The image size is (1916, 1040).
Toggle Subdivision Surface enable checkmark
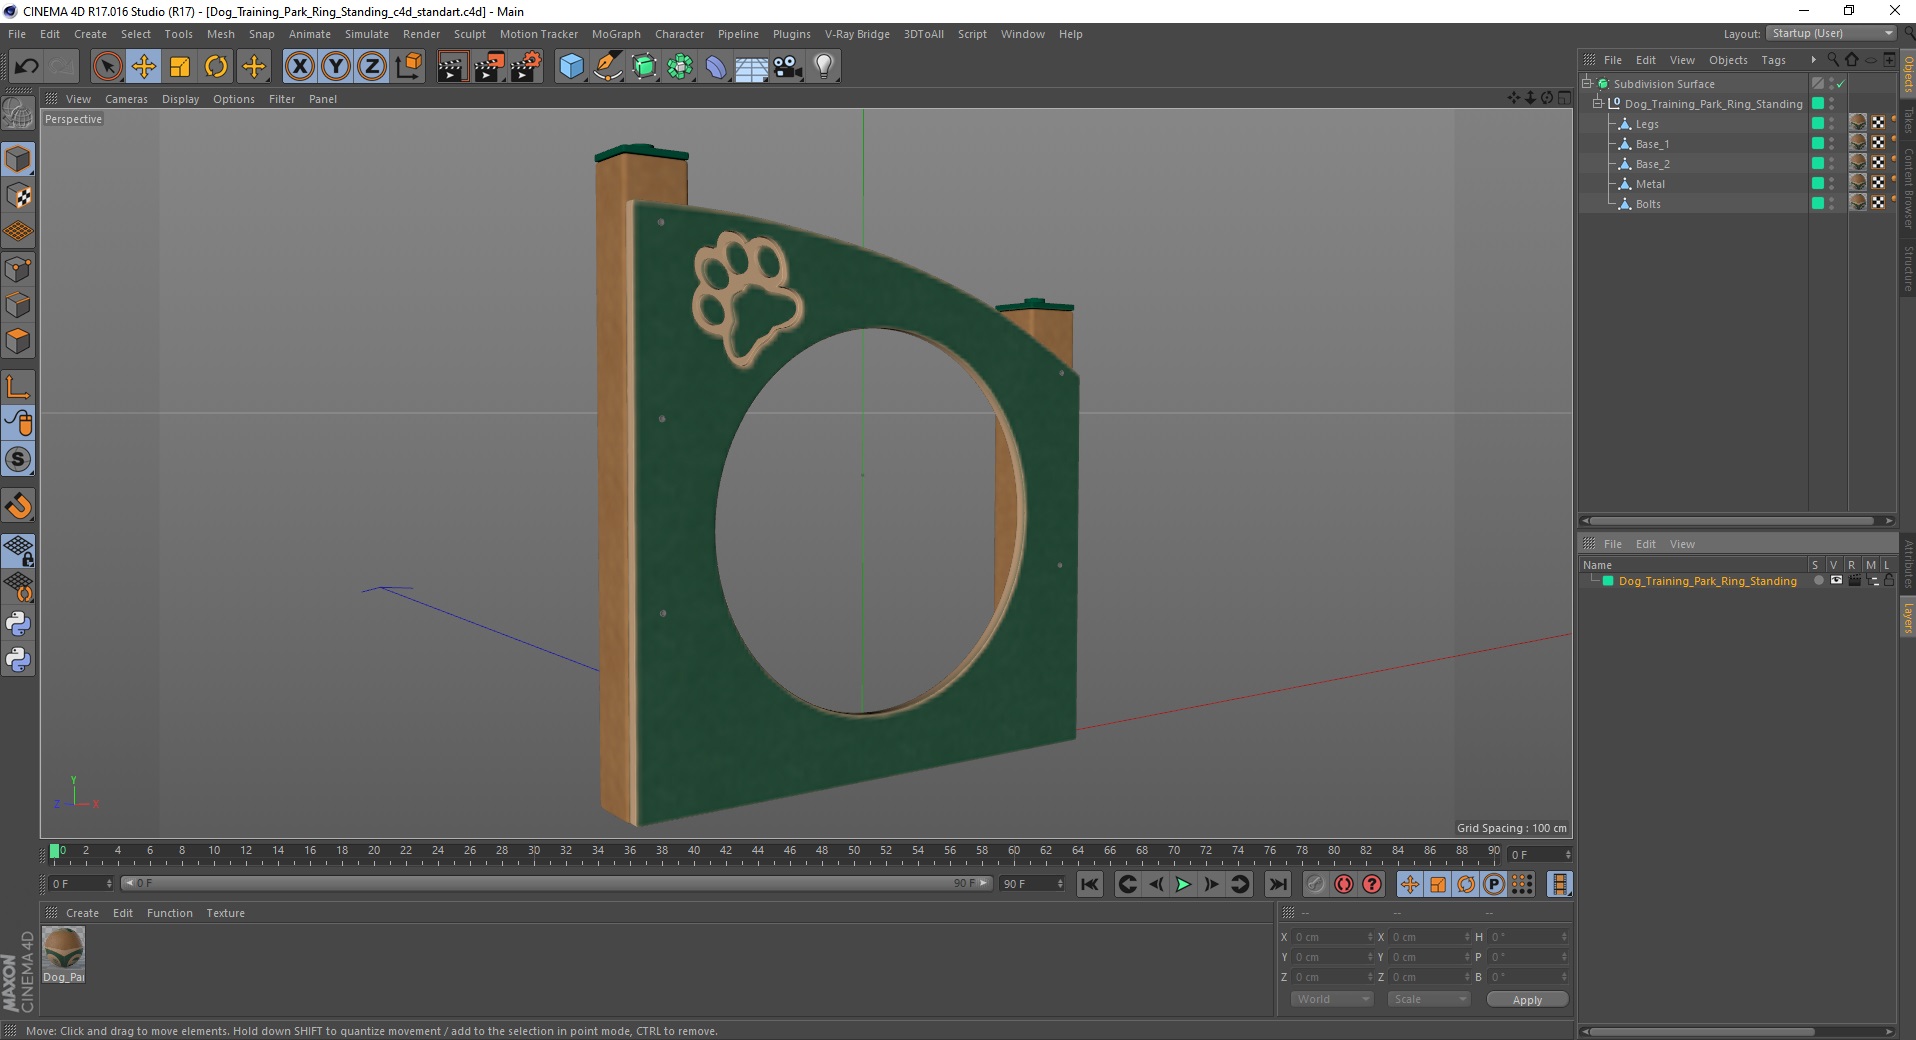pos(1840,84)
